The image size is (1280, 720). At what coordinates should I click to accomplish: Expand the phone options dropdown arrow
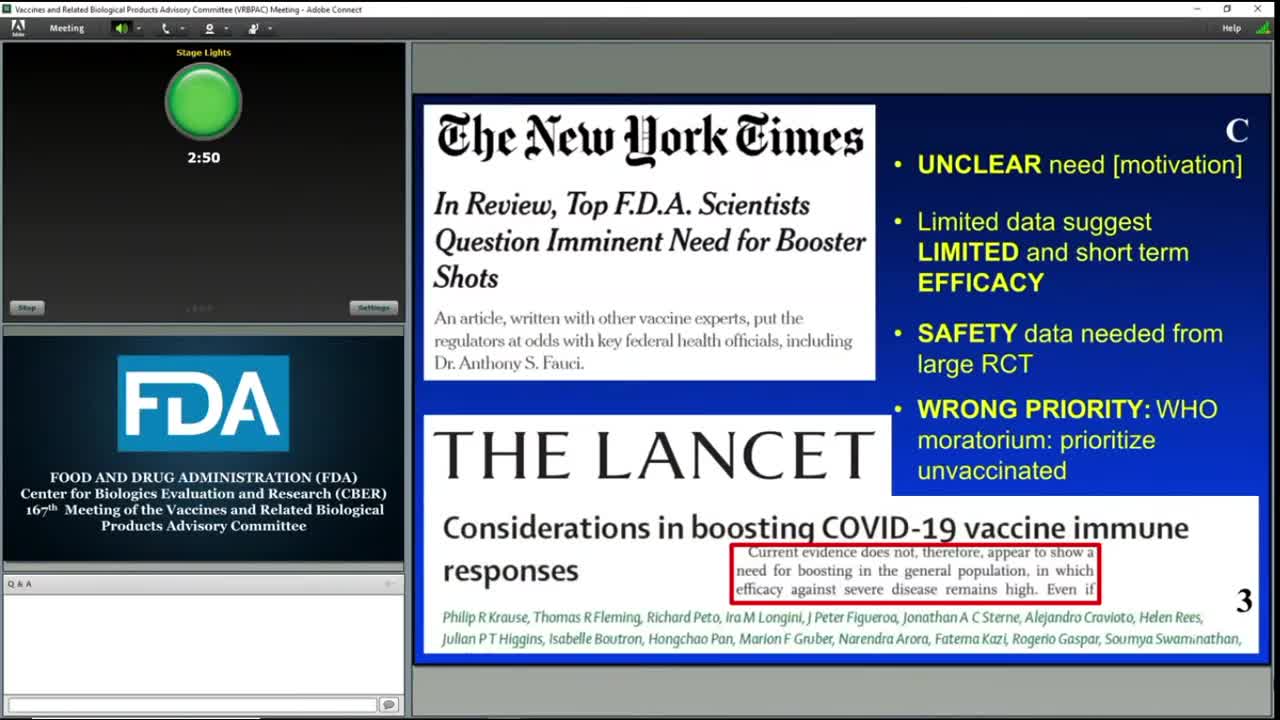(x=182, y=29)
